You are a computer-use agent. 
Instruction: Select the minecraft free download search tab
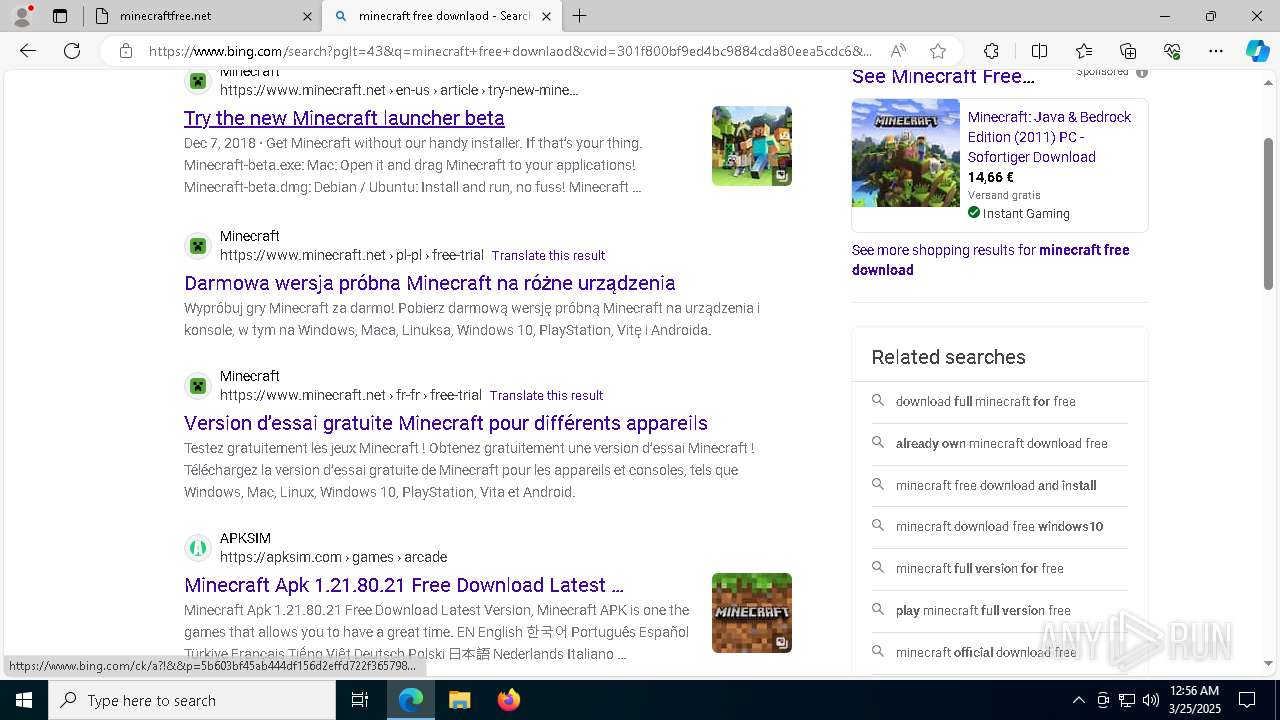tap(443, 16)
